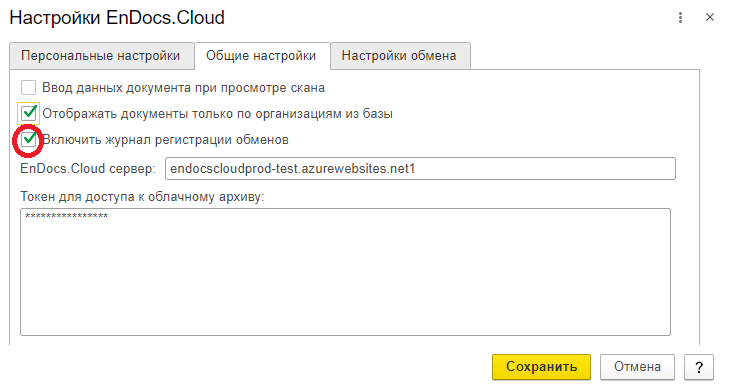Viewport: 730px width, 390px height.
Task: Switch to Персональные настройки tab
Action: (101, 56)
